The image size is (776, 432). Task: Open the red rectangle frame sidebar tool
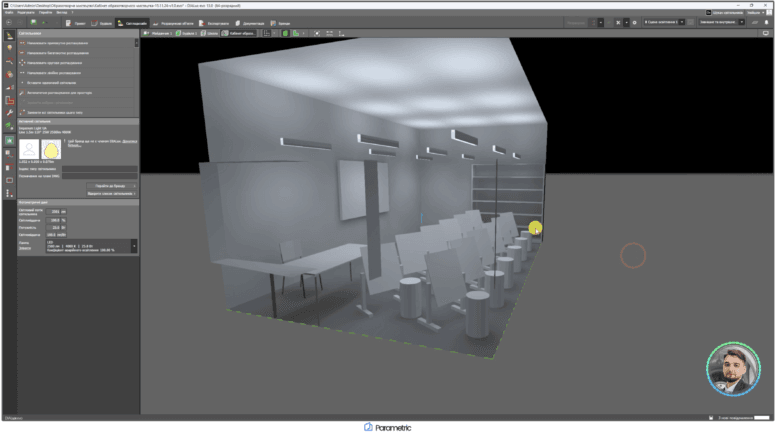click(9, 180)
